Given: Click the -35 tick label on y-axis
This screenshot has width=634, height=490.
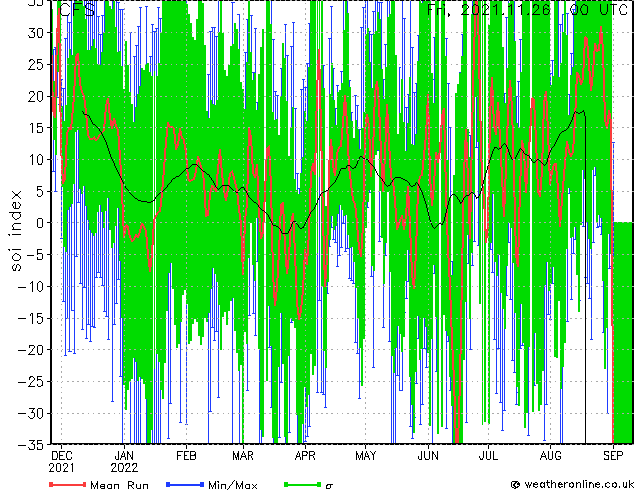Looking at the screenshot, I should (30, 445).
